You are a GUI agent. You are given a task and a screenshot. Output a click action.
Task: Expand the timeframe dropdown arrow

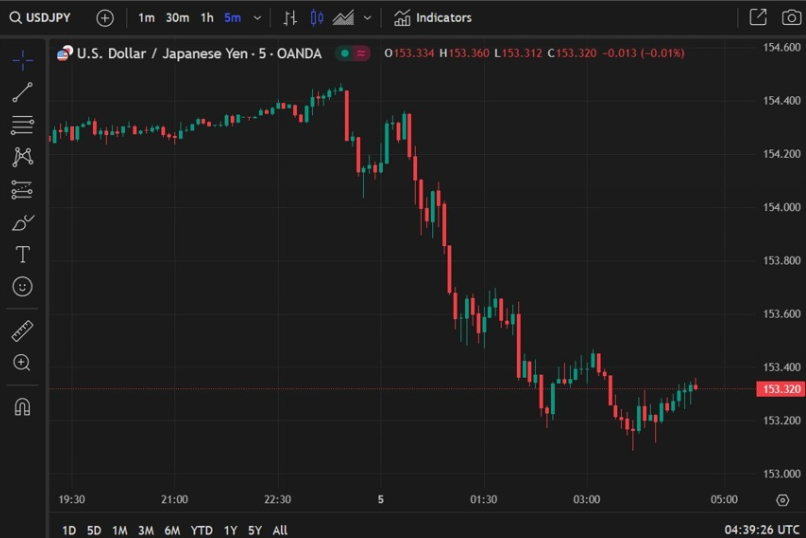[x=257, y=18]
